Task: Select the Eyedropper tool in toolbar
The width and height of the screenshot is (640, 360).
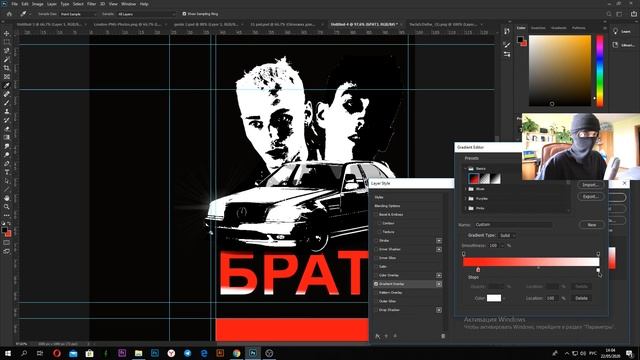Action: (x=7, y=85)
